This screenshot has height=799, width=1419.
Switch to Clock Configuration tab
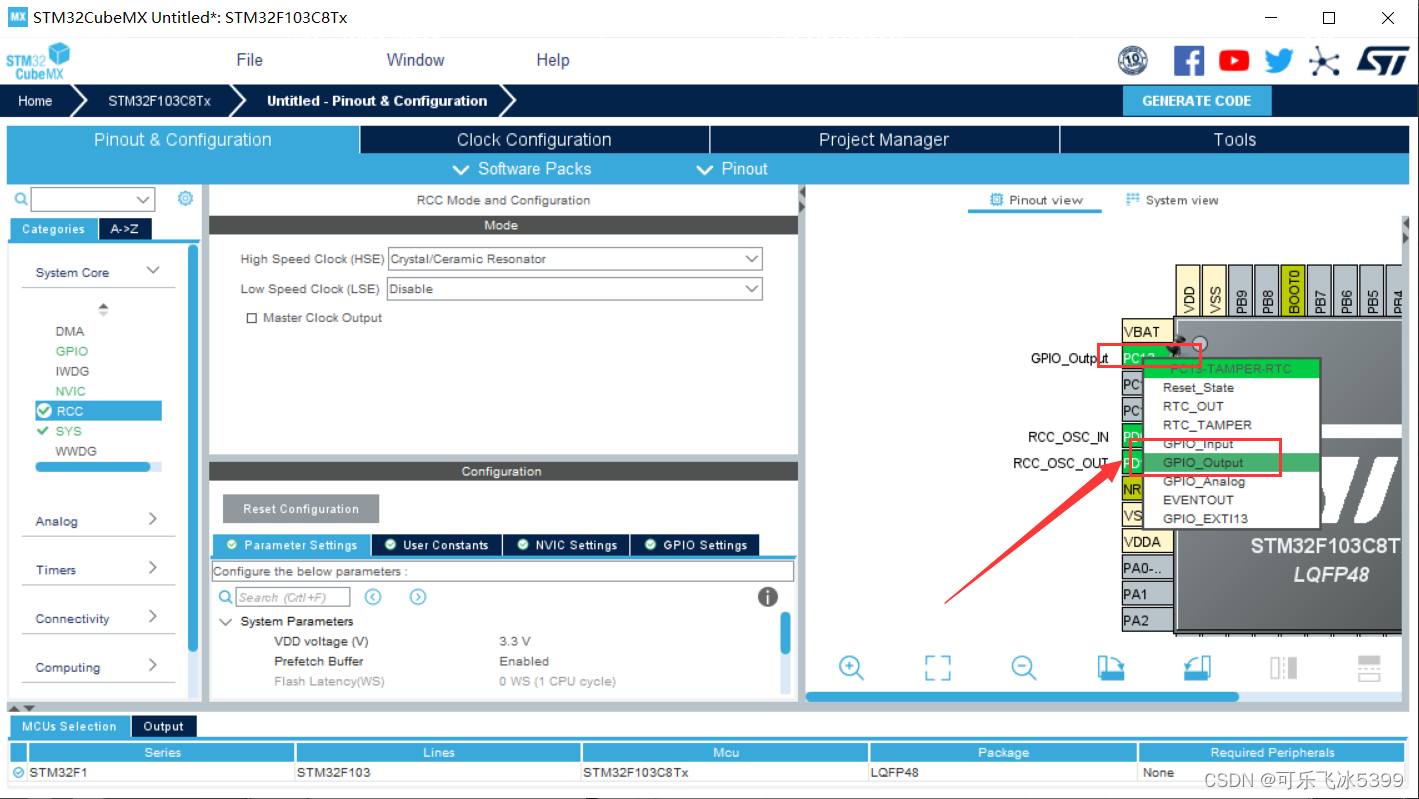[534, 140]
